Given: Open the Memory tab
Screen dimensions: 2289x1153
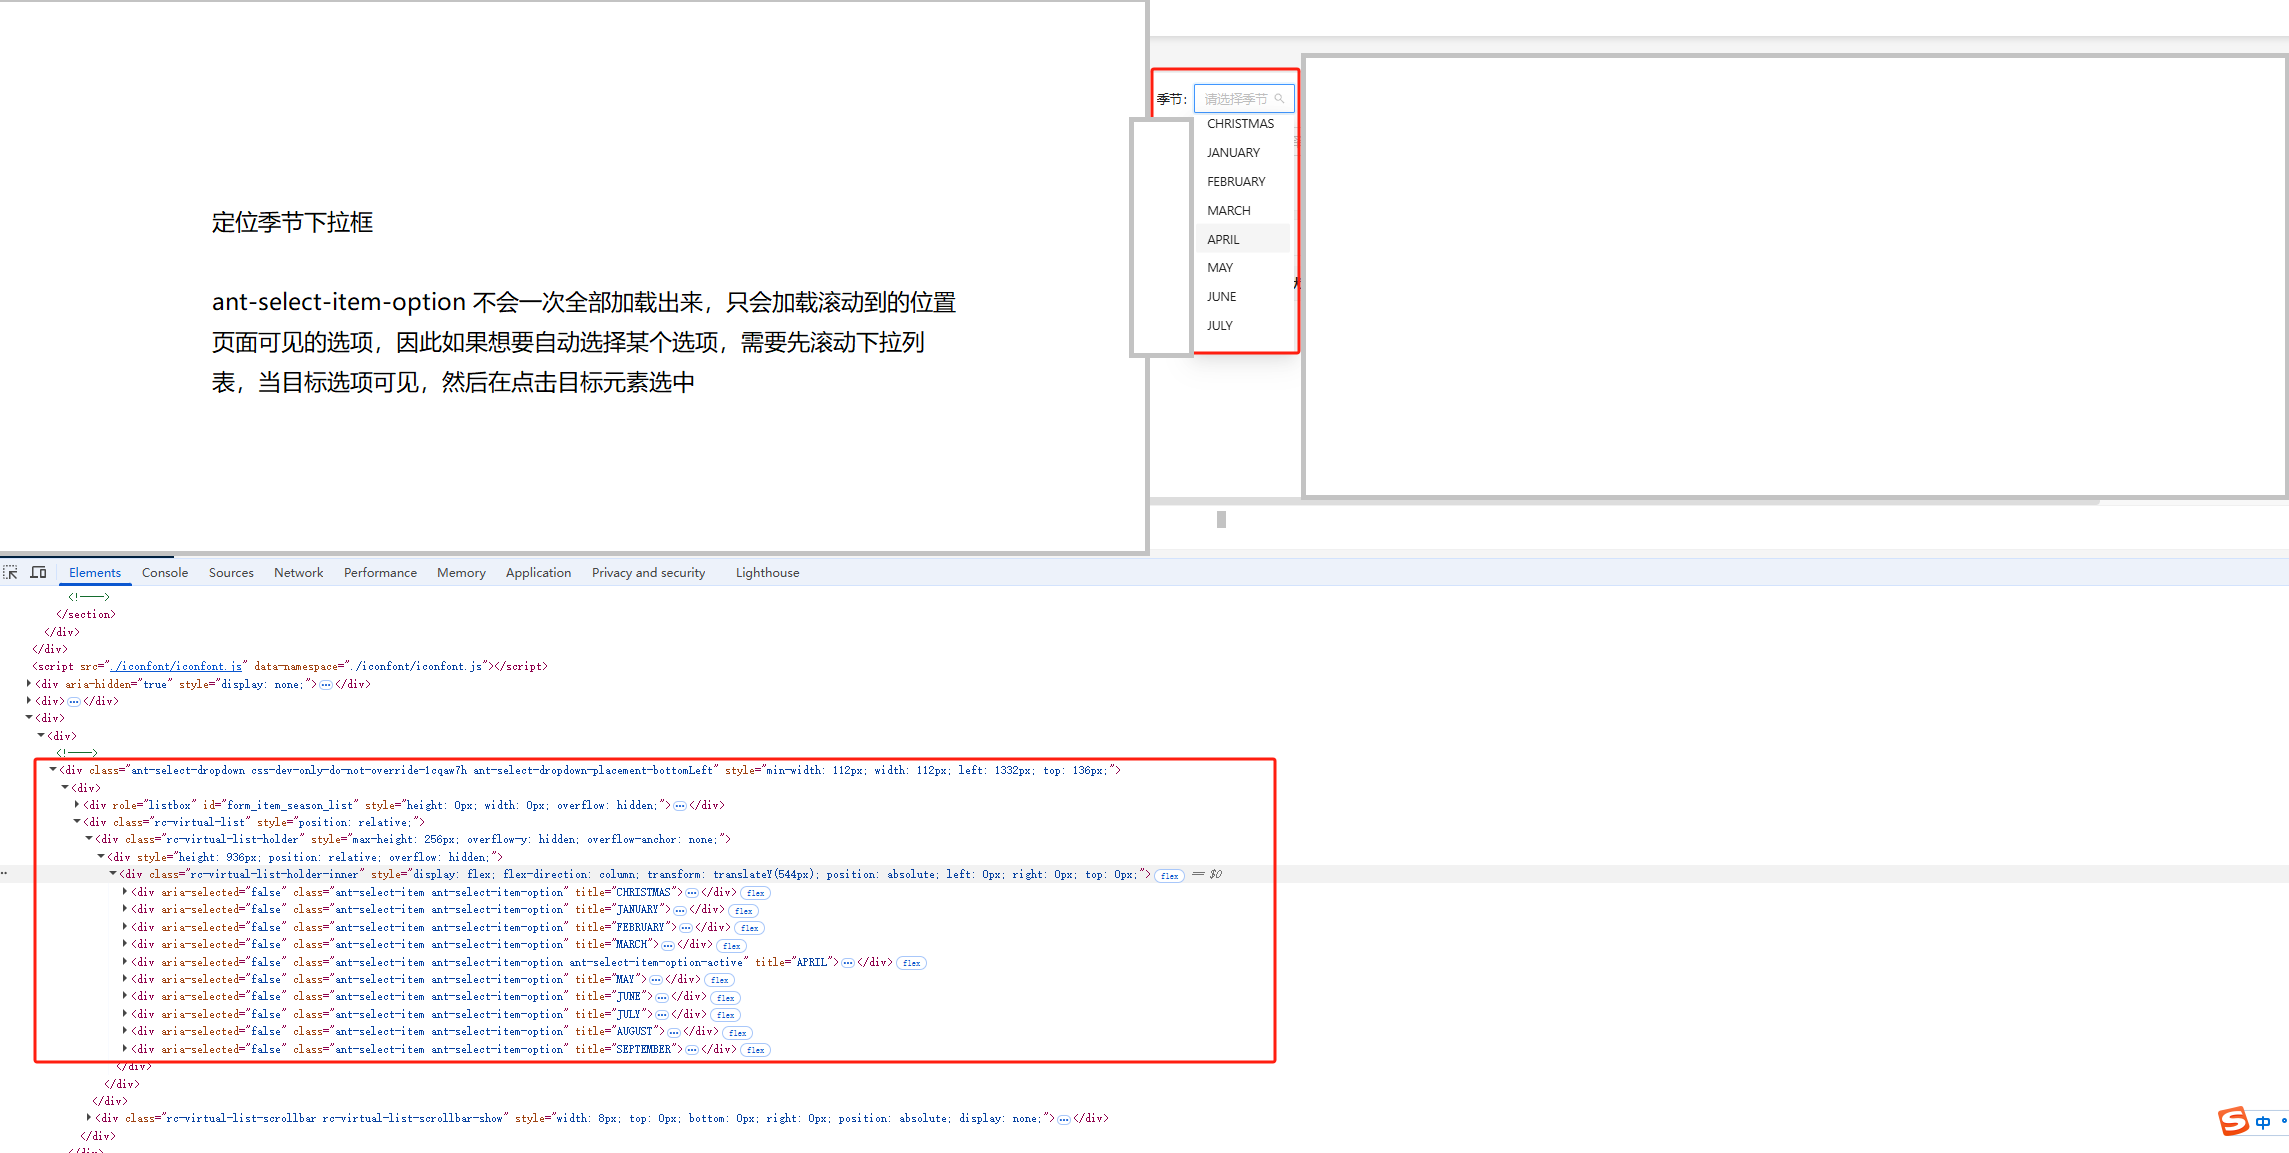Looking at the screenshot, I should coord(461,573).
